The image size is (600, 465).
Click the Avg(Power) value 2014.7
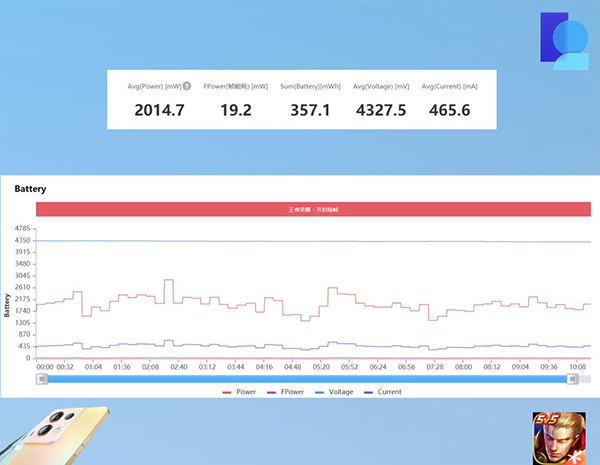[159, 110]
